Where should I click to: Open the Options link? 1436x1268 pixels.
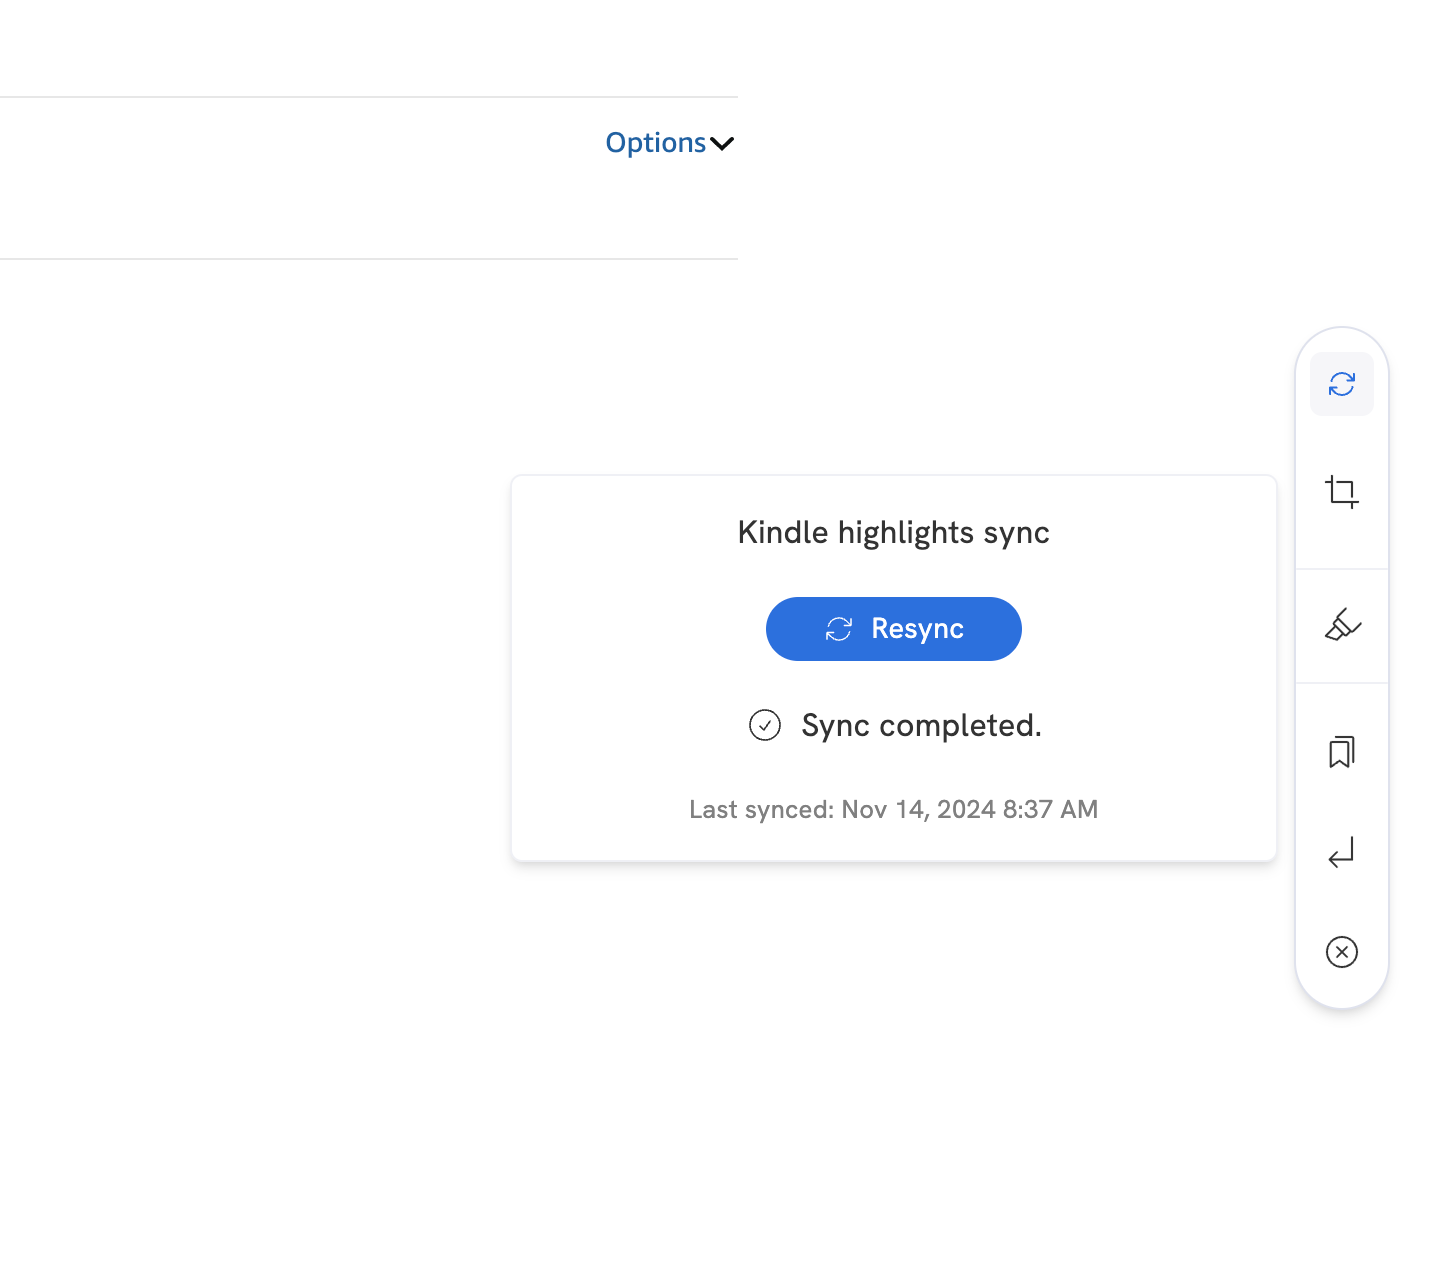[x=655, y=143]
